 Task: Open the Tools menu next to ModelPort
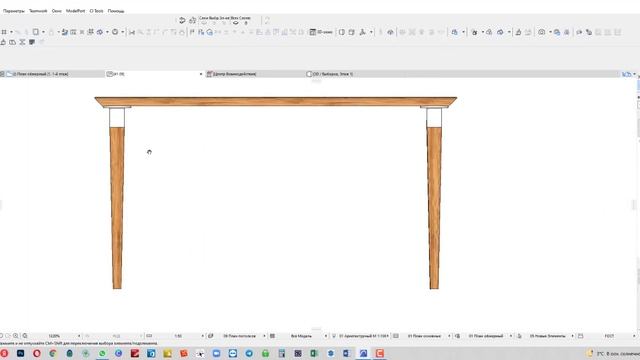tap(96, 11)
